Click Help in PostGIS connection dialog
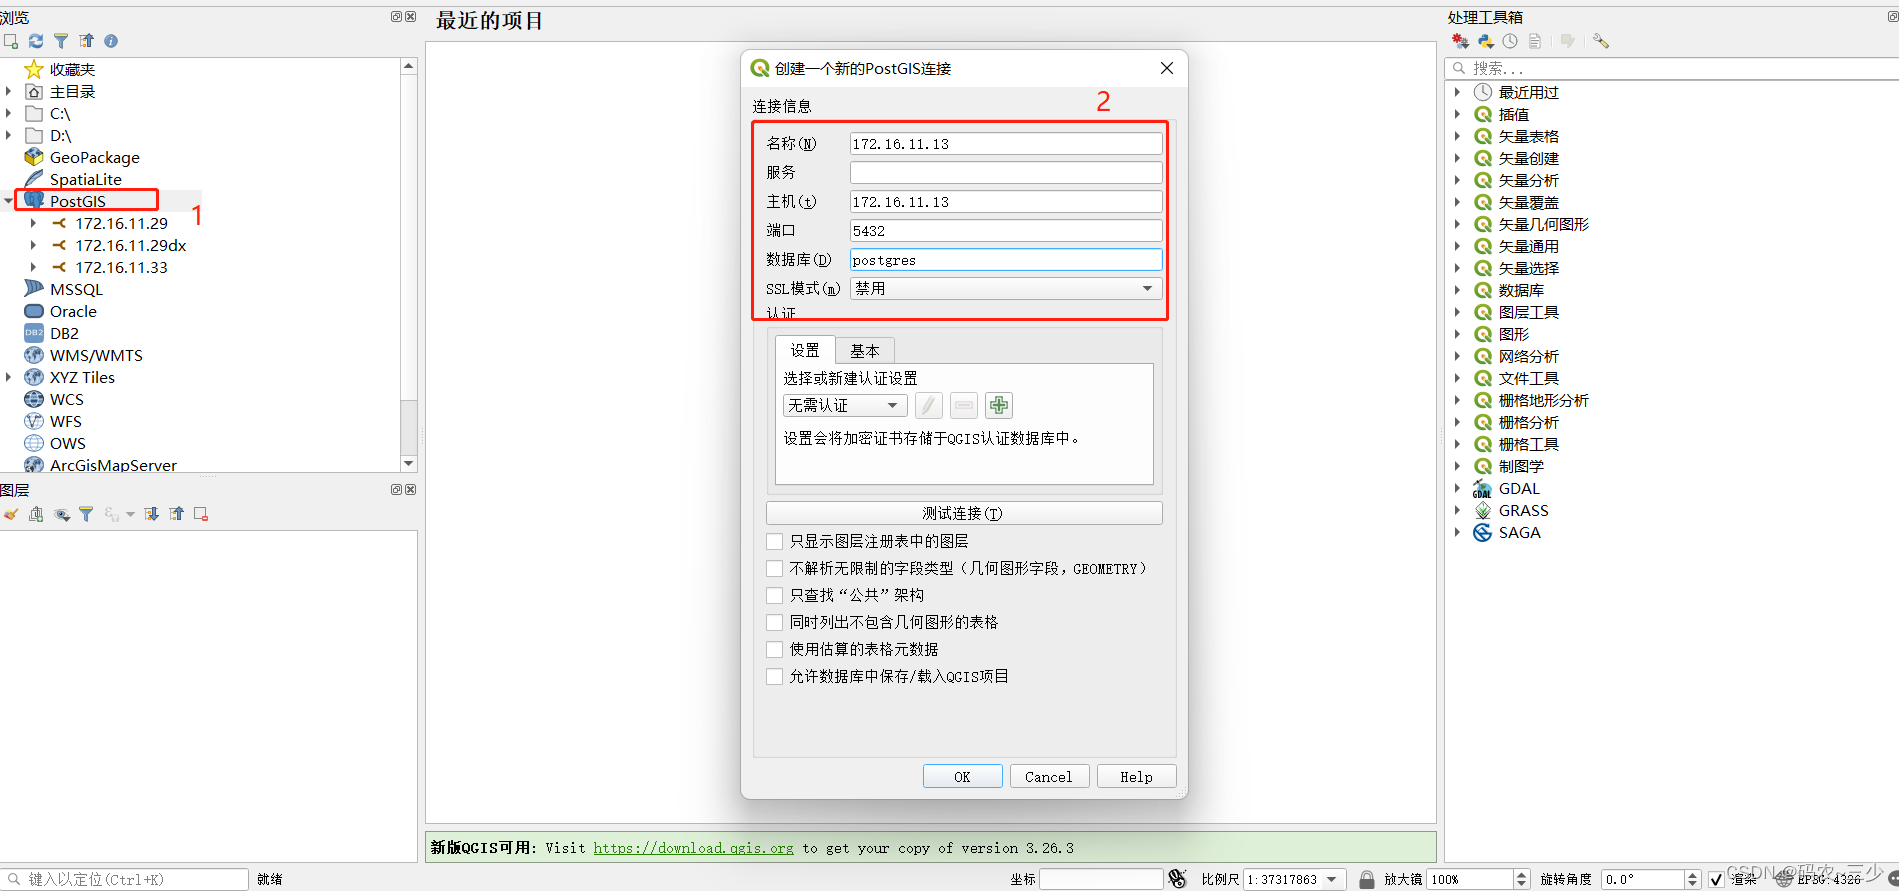The height and width of the screenshot is (891, 1899). click(1136, 776)
